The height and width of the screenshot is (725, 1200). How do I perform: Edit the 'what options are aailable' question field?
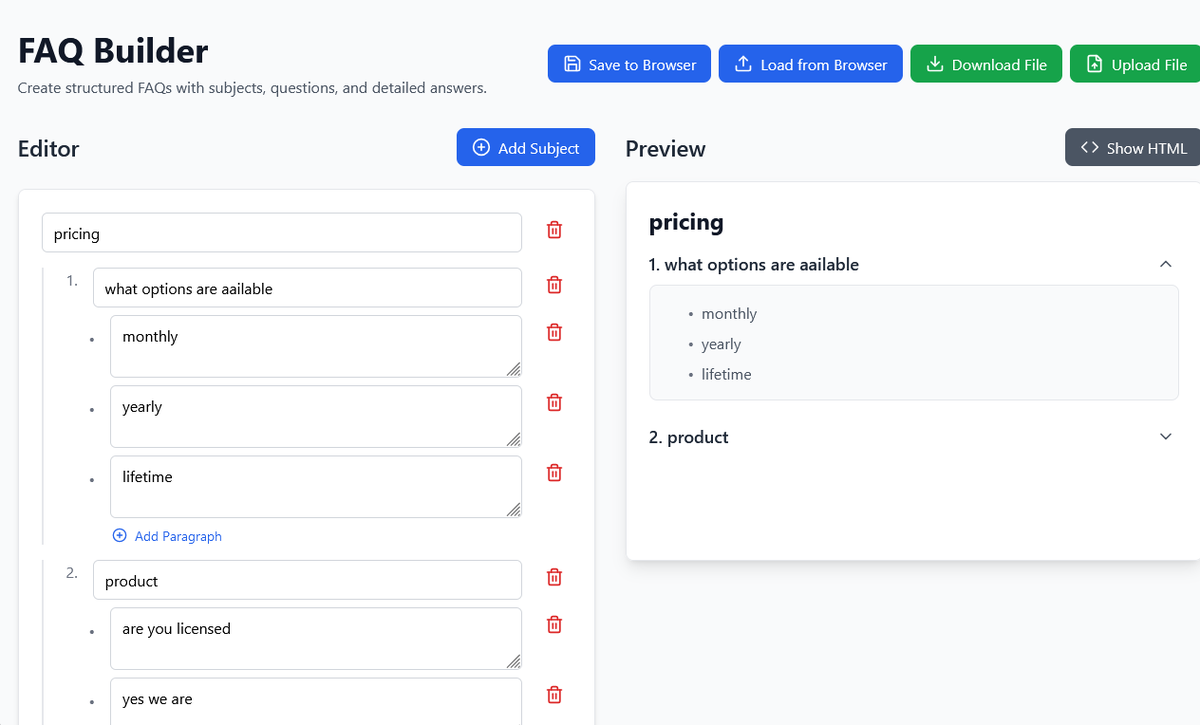pos(307,287)
